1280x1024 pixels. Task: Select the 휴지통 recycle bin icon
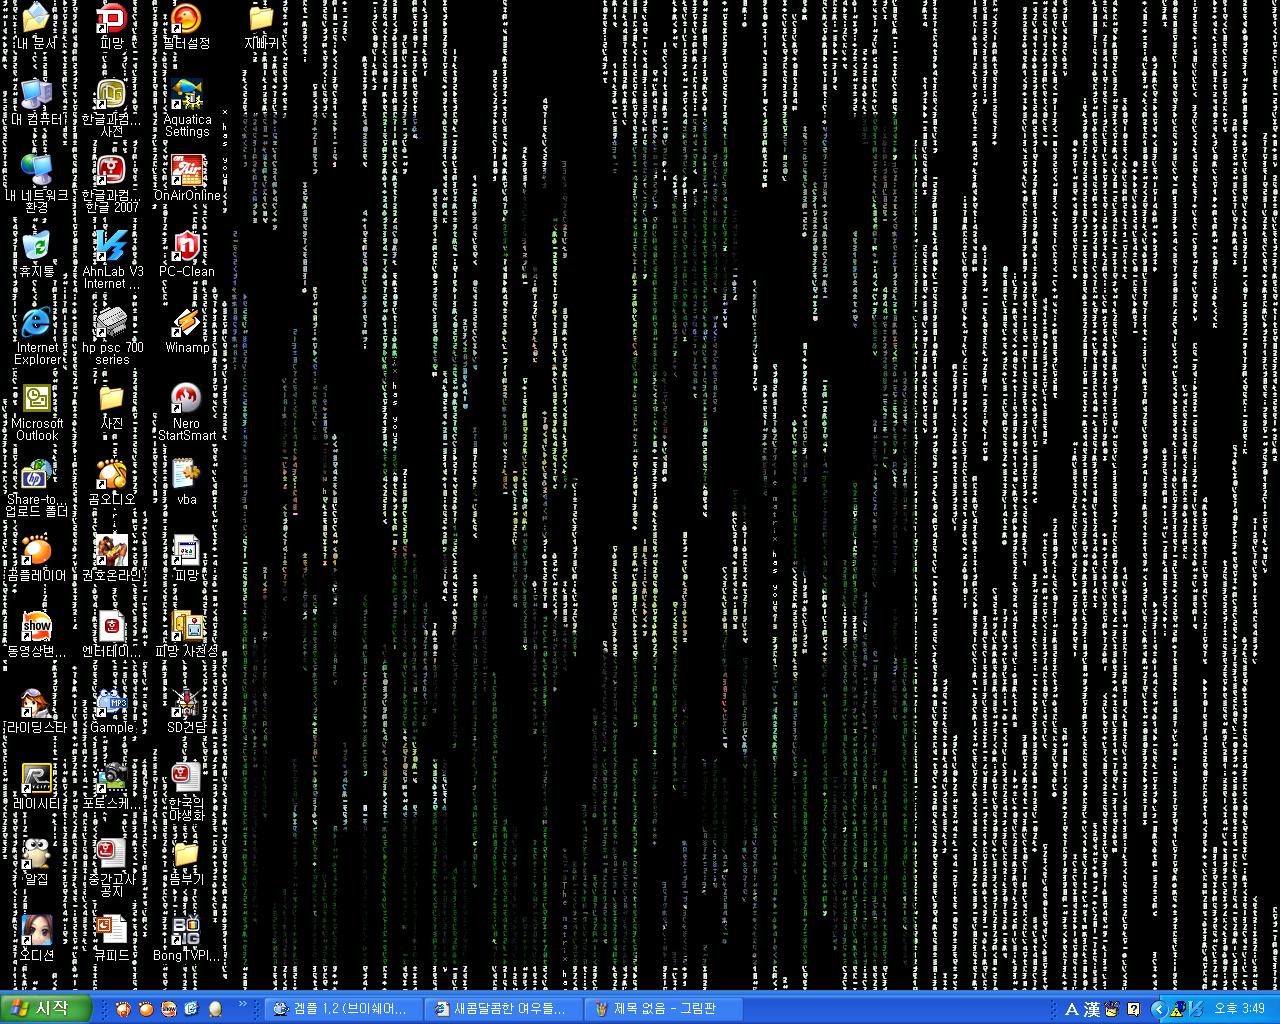(x=37, y=253)
